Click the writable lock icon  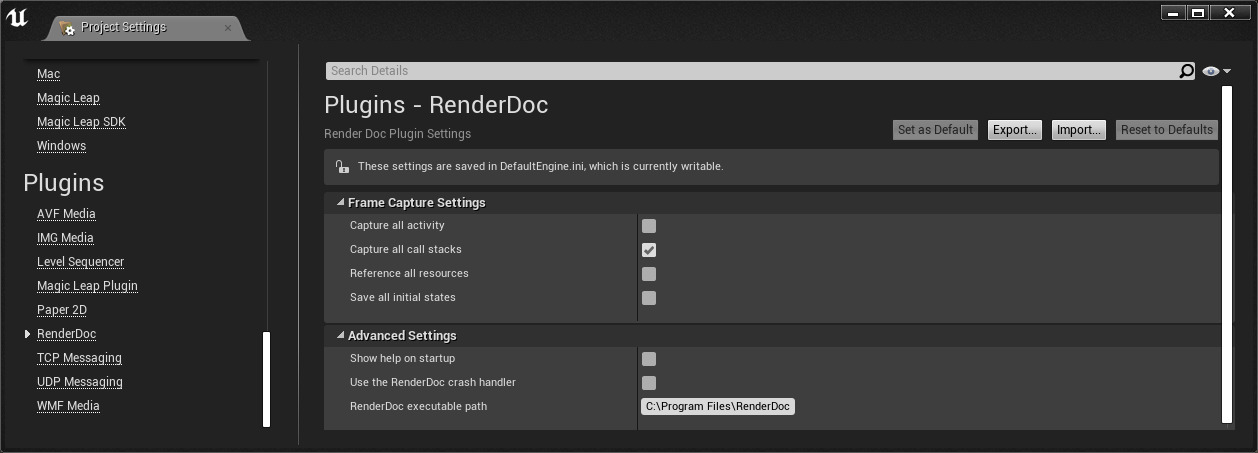pyautogui.click(x=342, y=167)
